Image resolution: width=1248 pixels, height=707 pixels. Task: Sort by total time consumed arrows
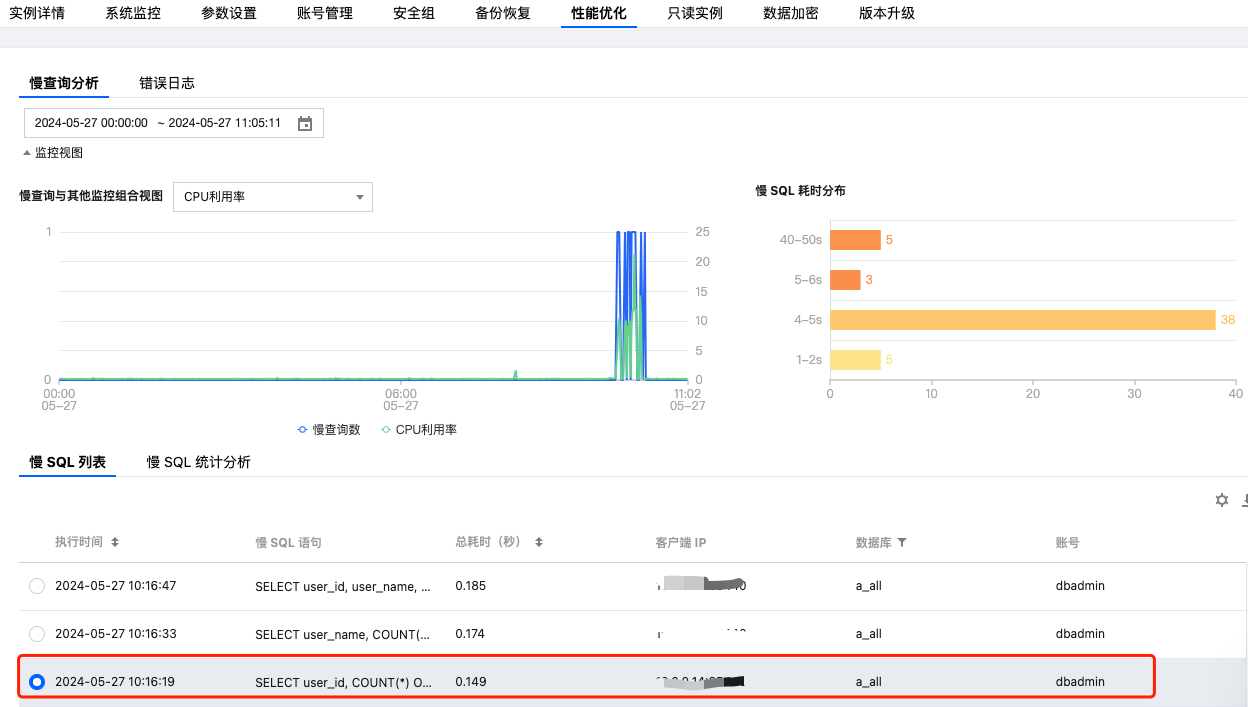click(x=539, y=542)
